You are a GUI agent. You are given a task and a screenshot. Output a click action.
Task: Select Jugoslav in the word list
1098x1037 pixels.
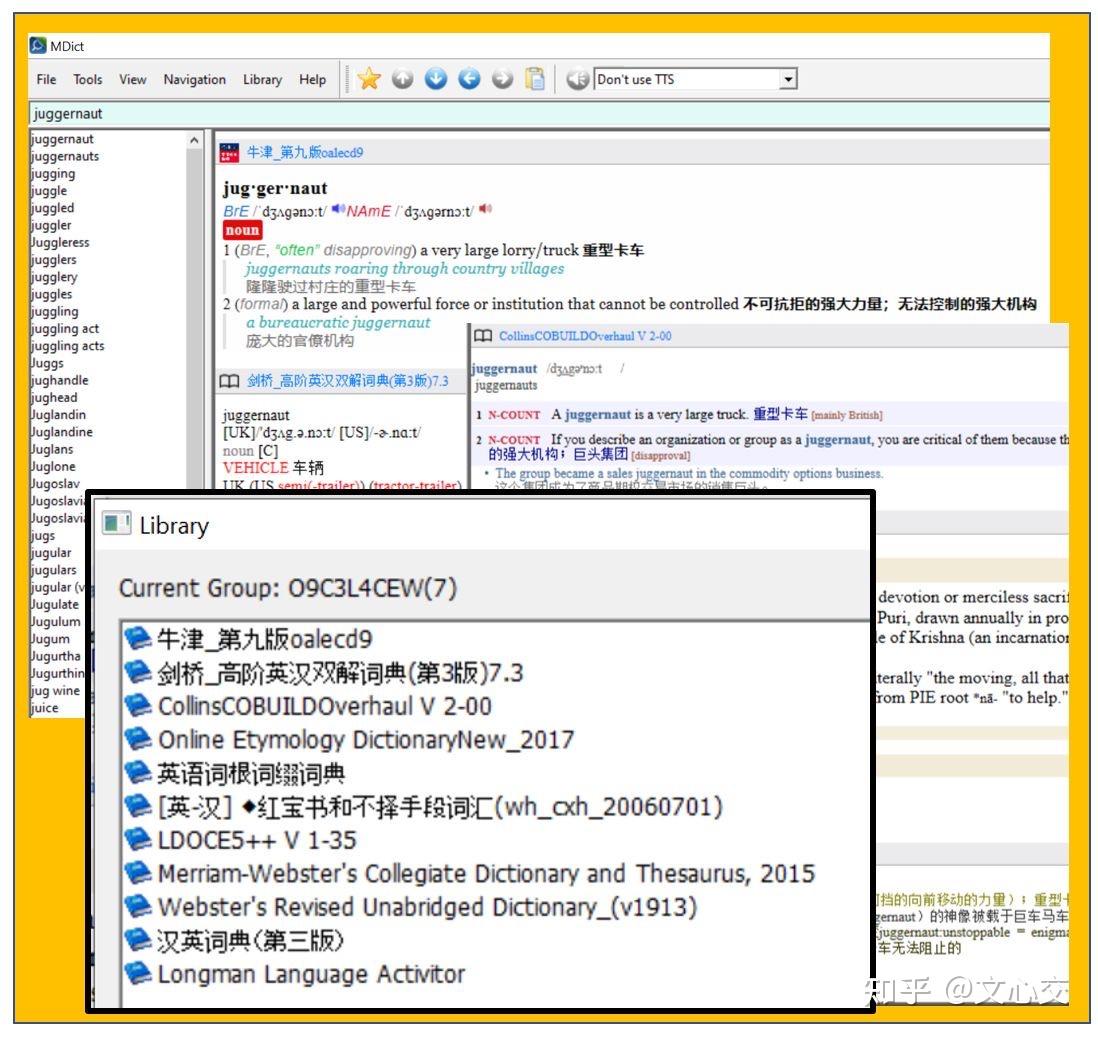point(55,484)
